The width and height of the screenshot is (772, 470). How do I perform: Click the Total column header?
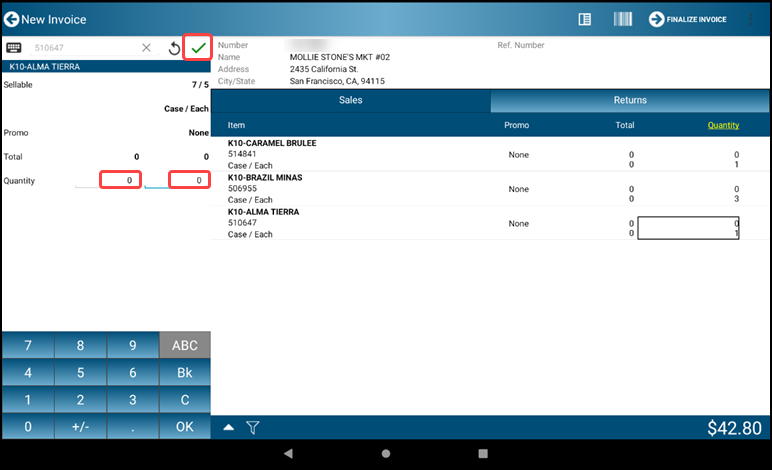(x=625, y=125)
